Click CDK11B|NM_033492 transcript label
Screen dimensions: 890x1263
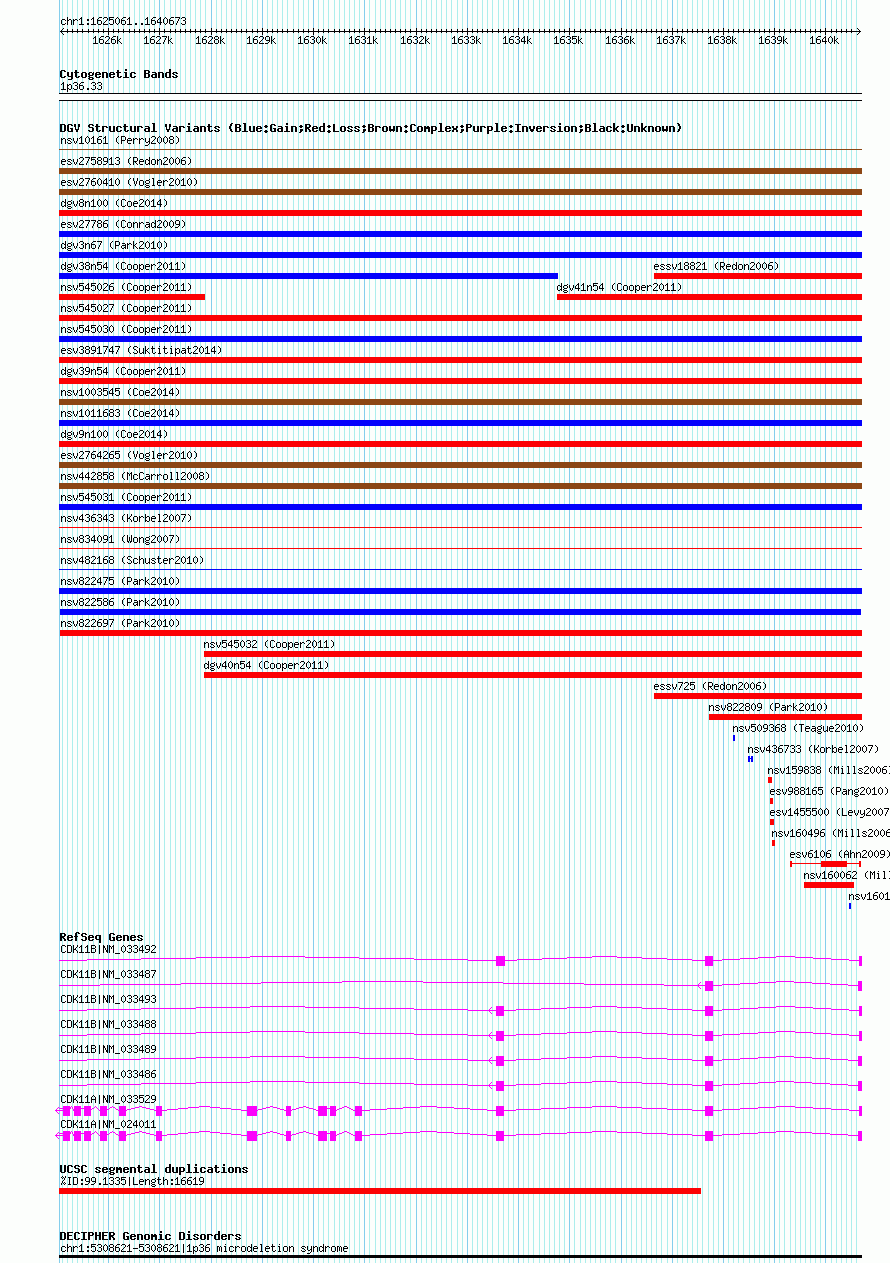click(x=108, y=949)
